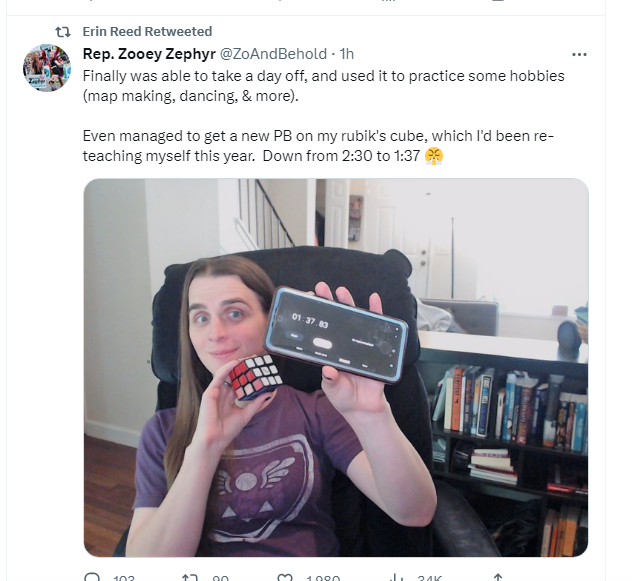The height and width of the screenshot is (581, 632).
Task: Click the triumph face emoji after 1:37
Action: pos(434,156)
